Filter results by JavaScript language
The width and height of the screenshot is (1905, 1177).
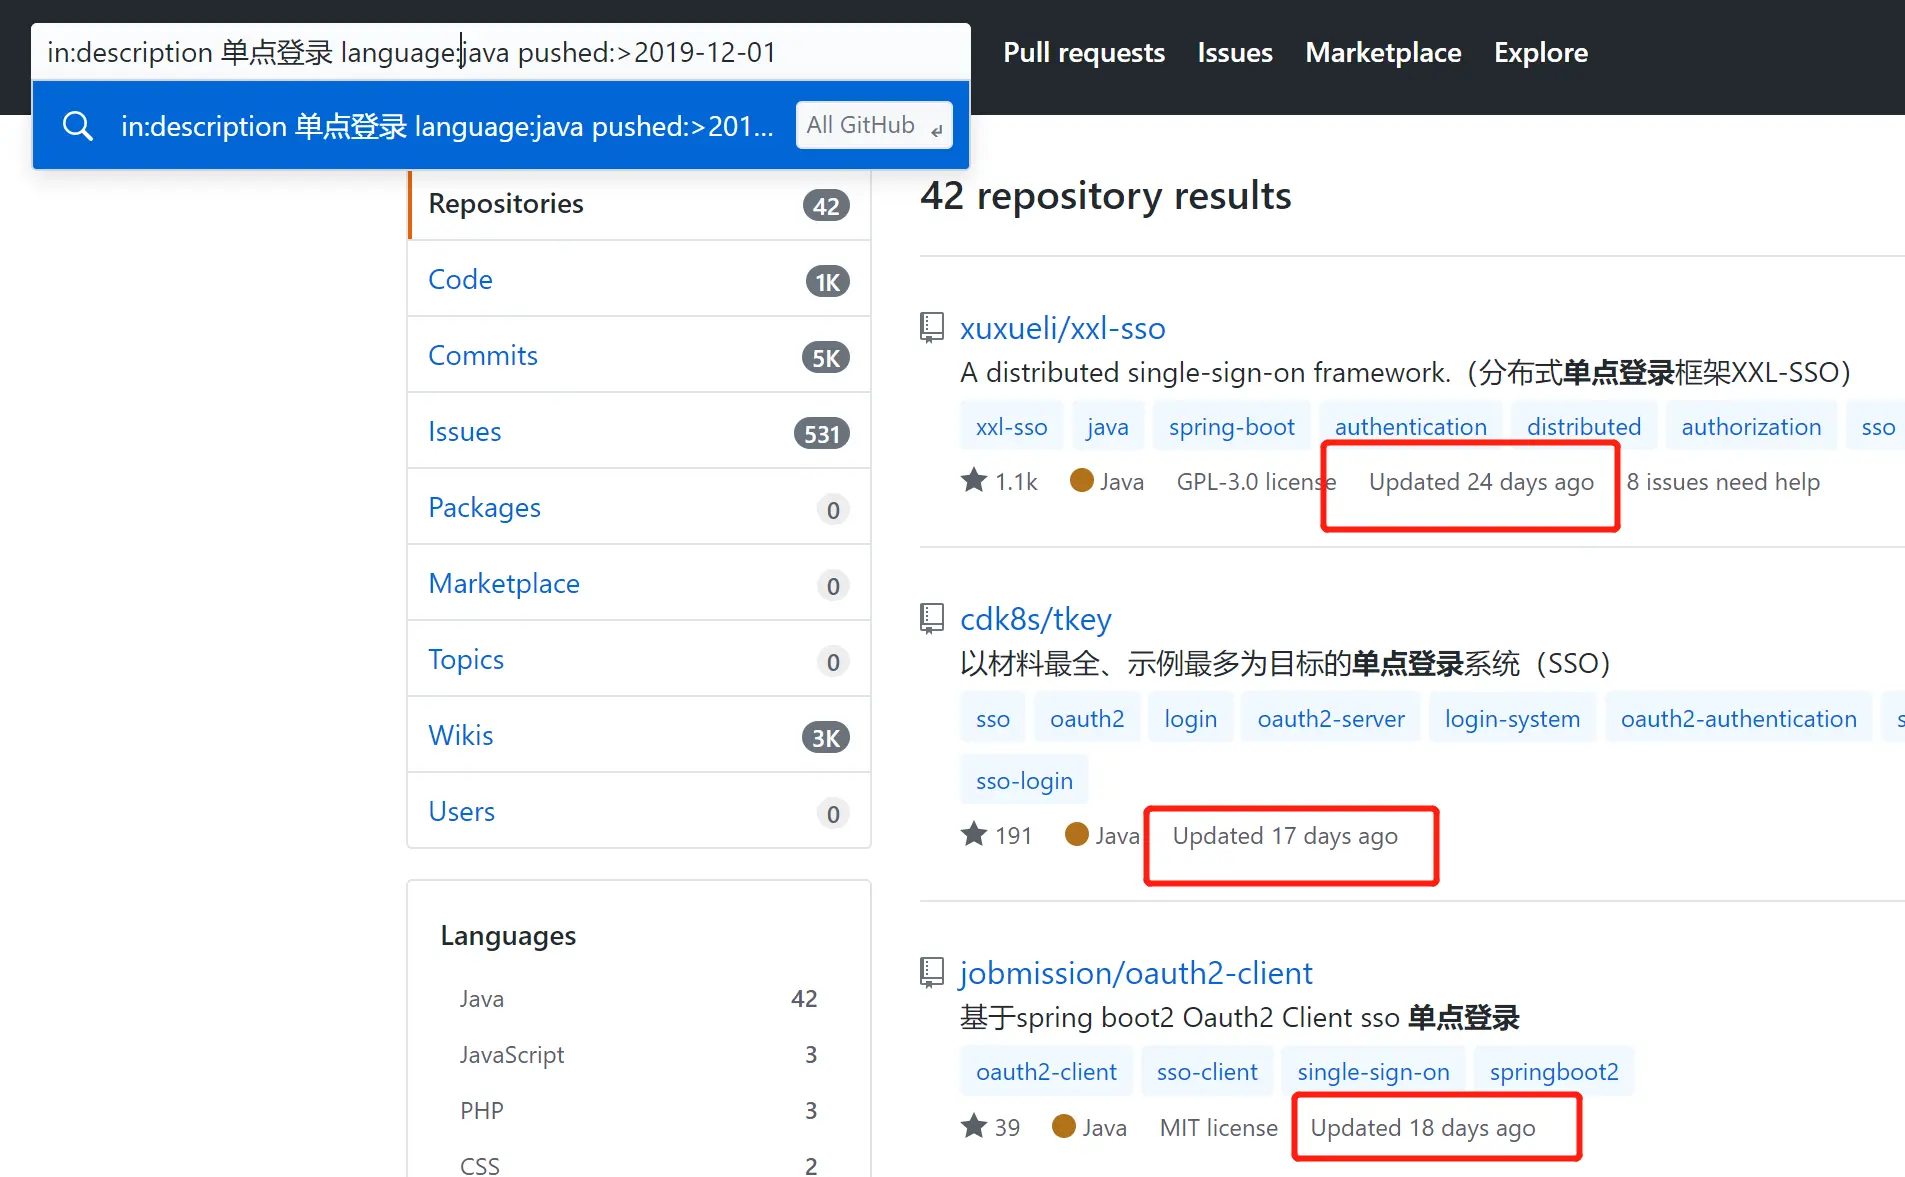[638, 1054]
